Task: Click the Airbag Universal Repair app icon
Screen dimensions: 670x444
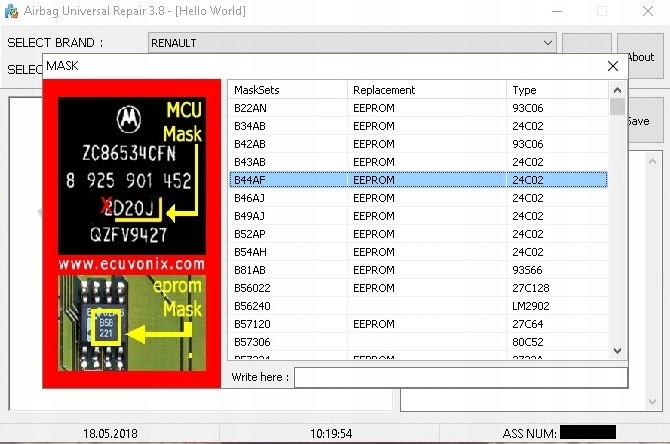Action: pyautogui.click(x=11, y=11)
